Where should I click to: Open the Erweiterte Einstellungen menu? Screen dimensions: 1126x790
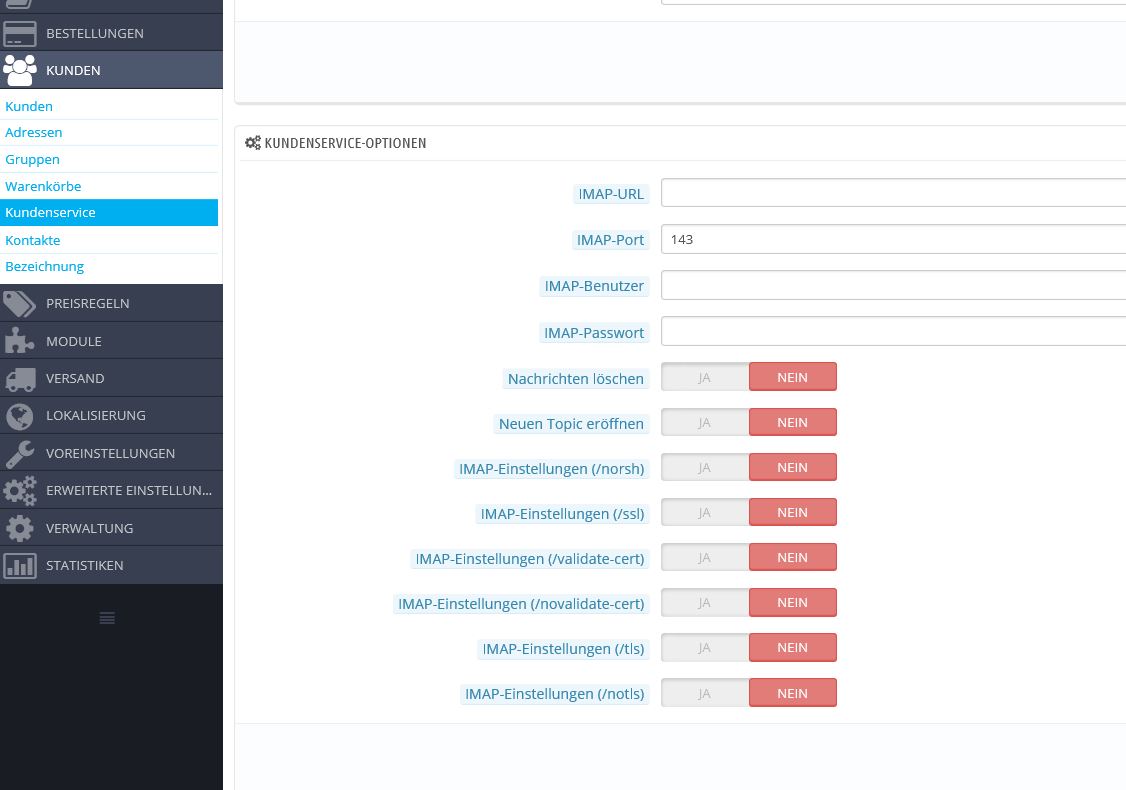point(111,491)
